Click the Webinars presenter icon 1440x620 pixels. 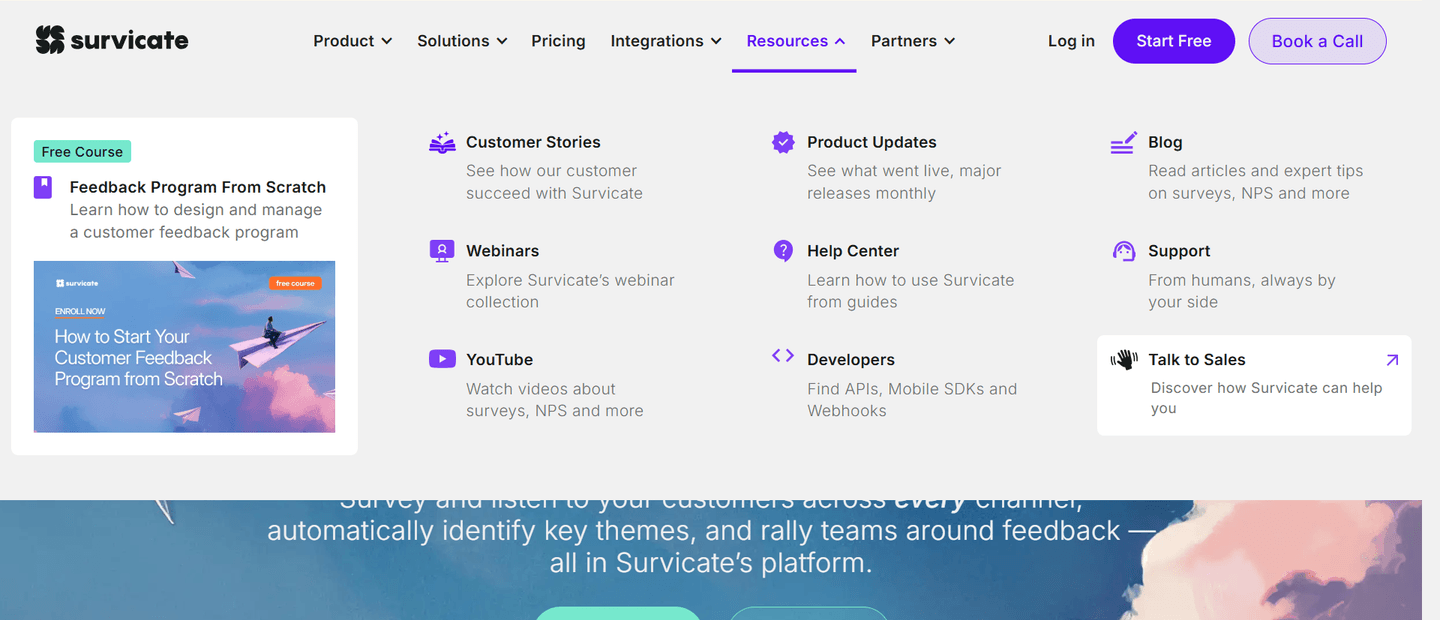(442, 251)
